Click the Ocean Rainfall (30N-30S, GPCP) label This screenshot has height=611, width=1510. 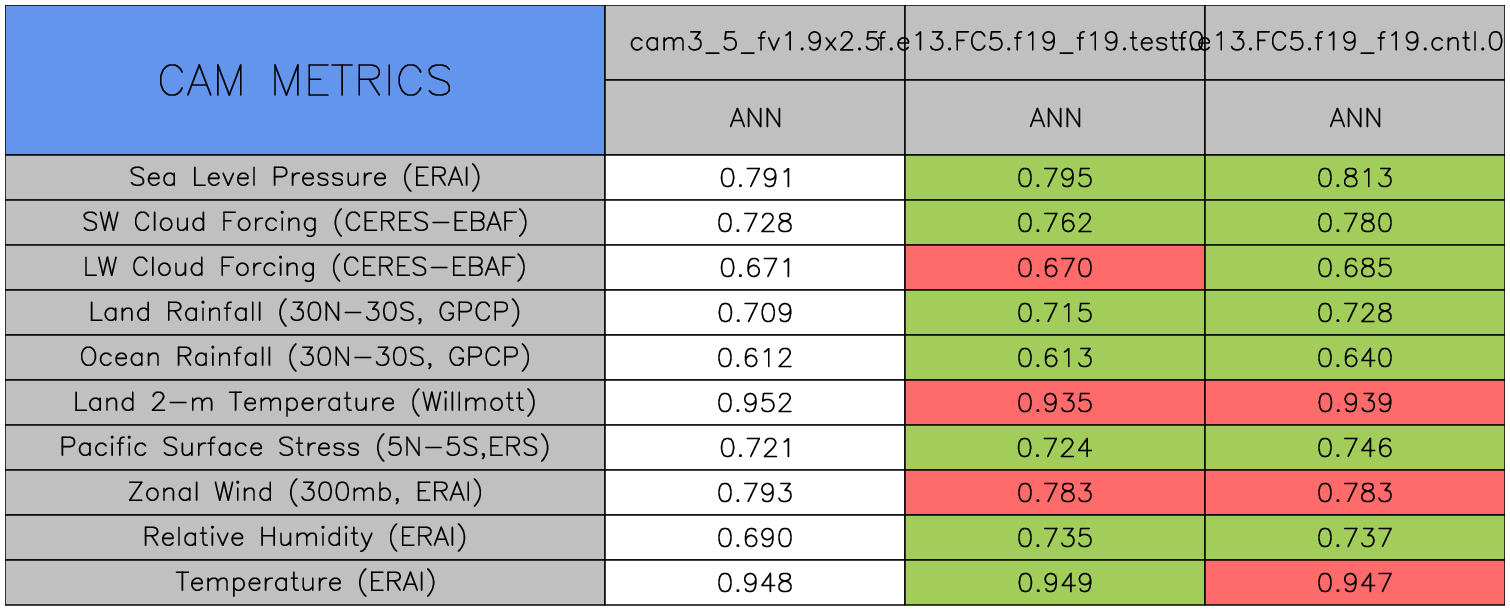(305, 357)
